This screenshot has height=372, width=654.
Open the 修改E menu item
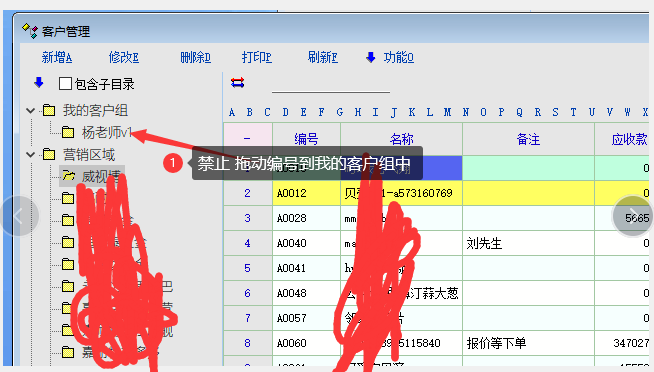(x=124, y=57)
